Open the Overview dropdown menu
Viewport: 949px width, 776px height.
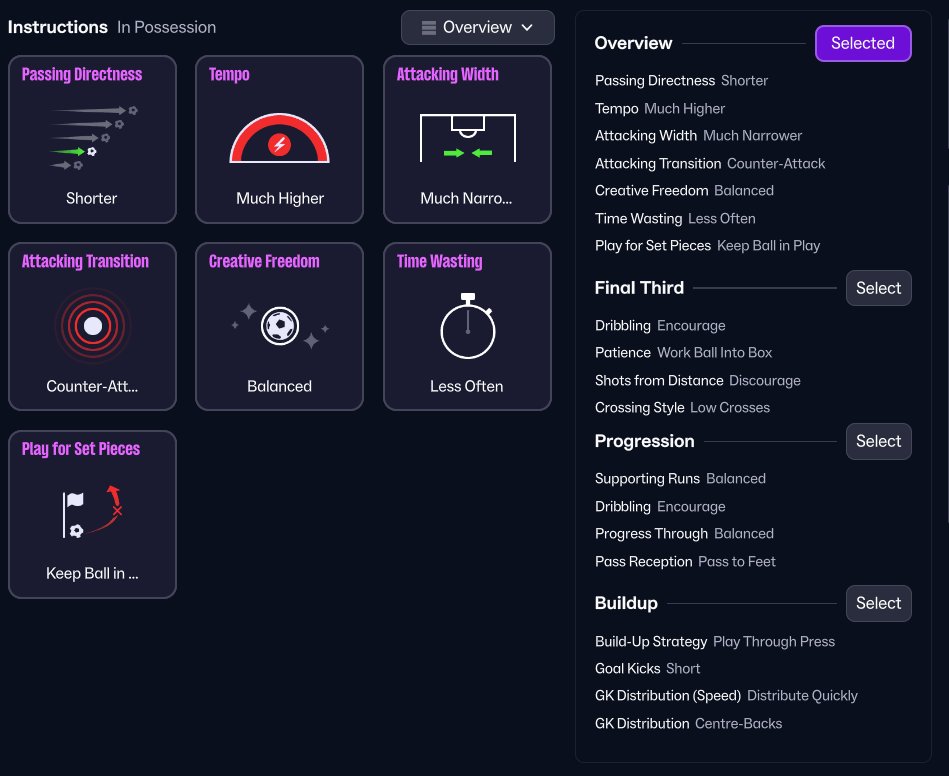(x=477, y=28)
